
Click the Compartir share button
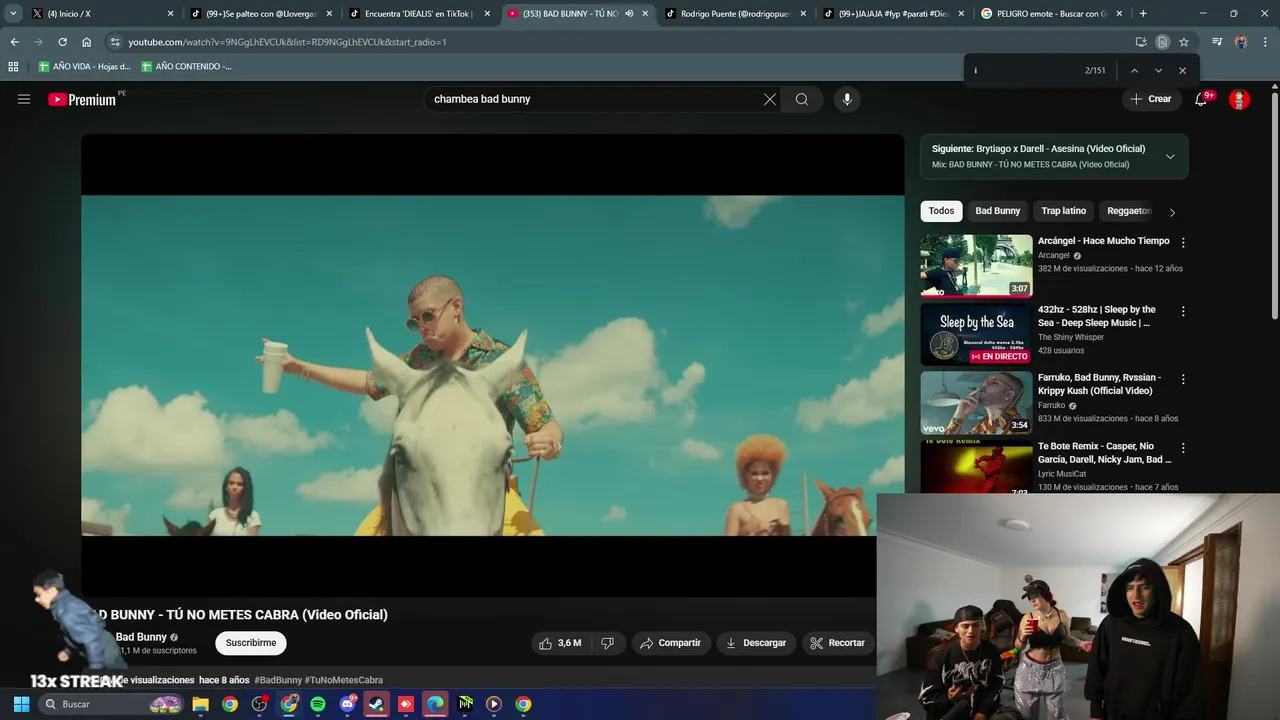click(x=671, y=643)
